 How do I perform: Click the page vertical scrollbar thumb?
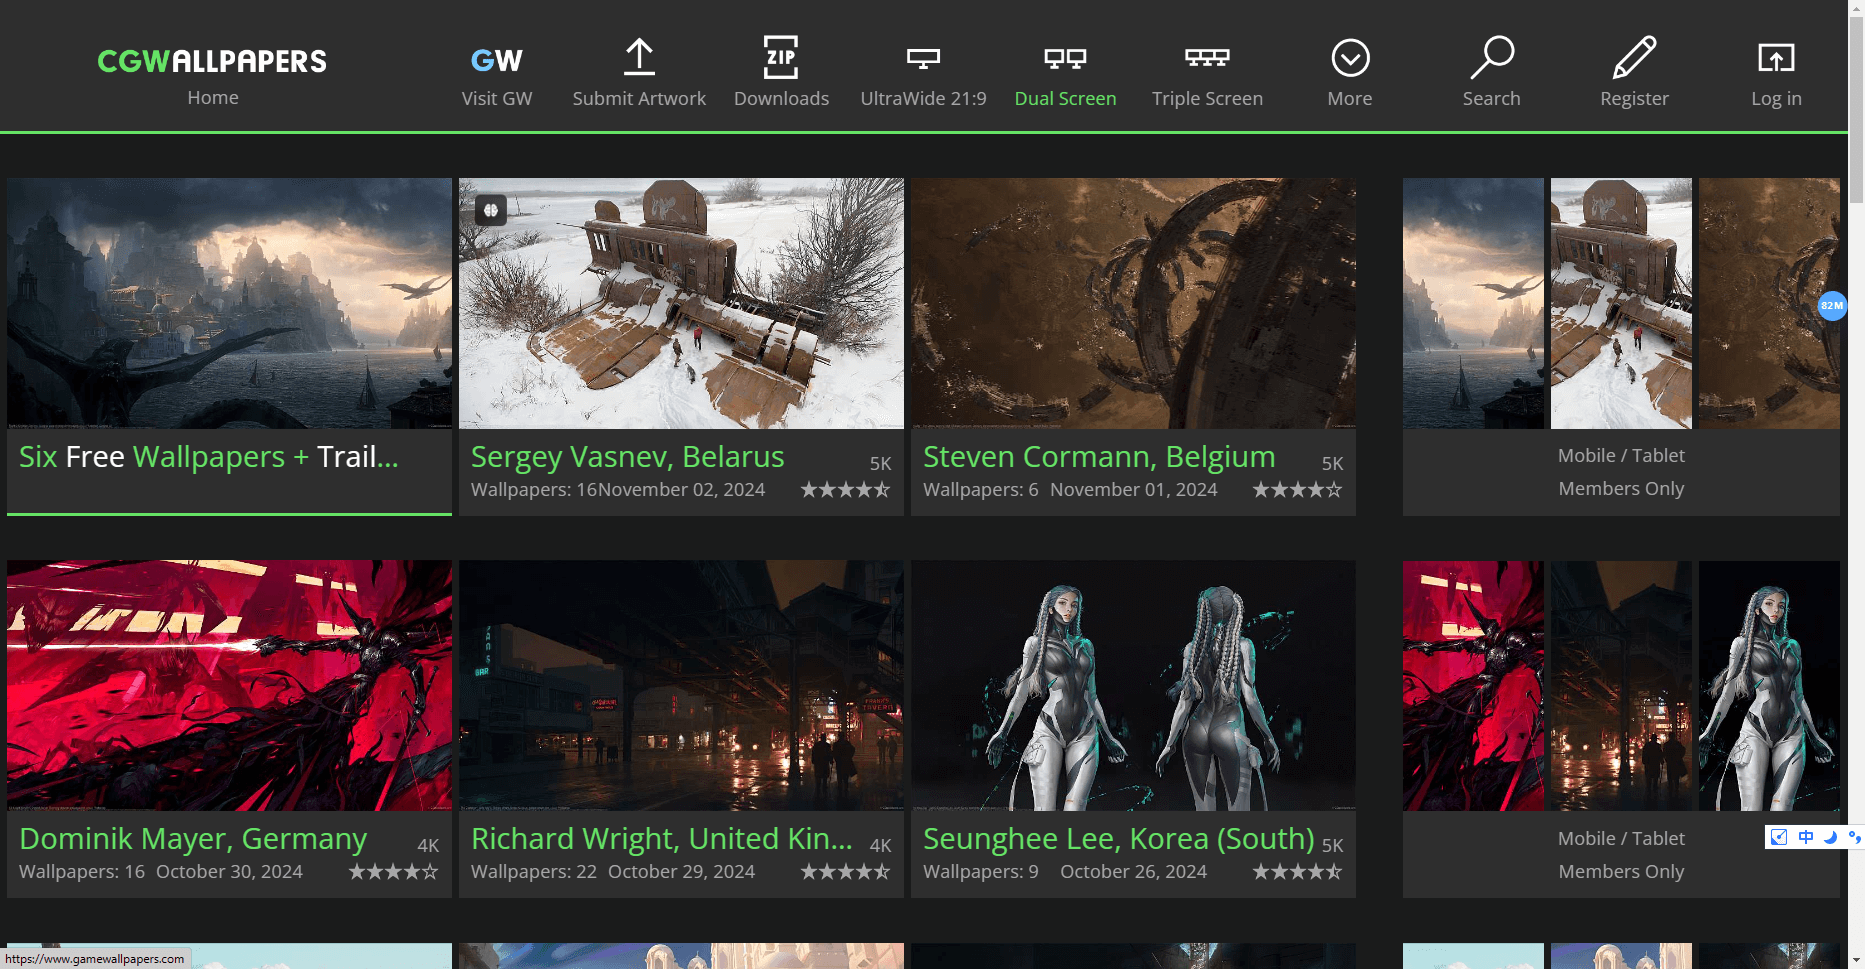pos(1856,108)
